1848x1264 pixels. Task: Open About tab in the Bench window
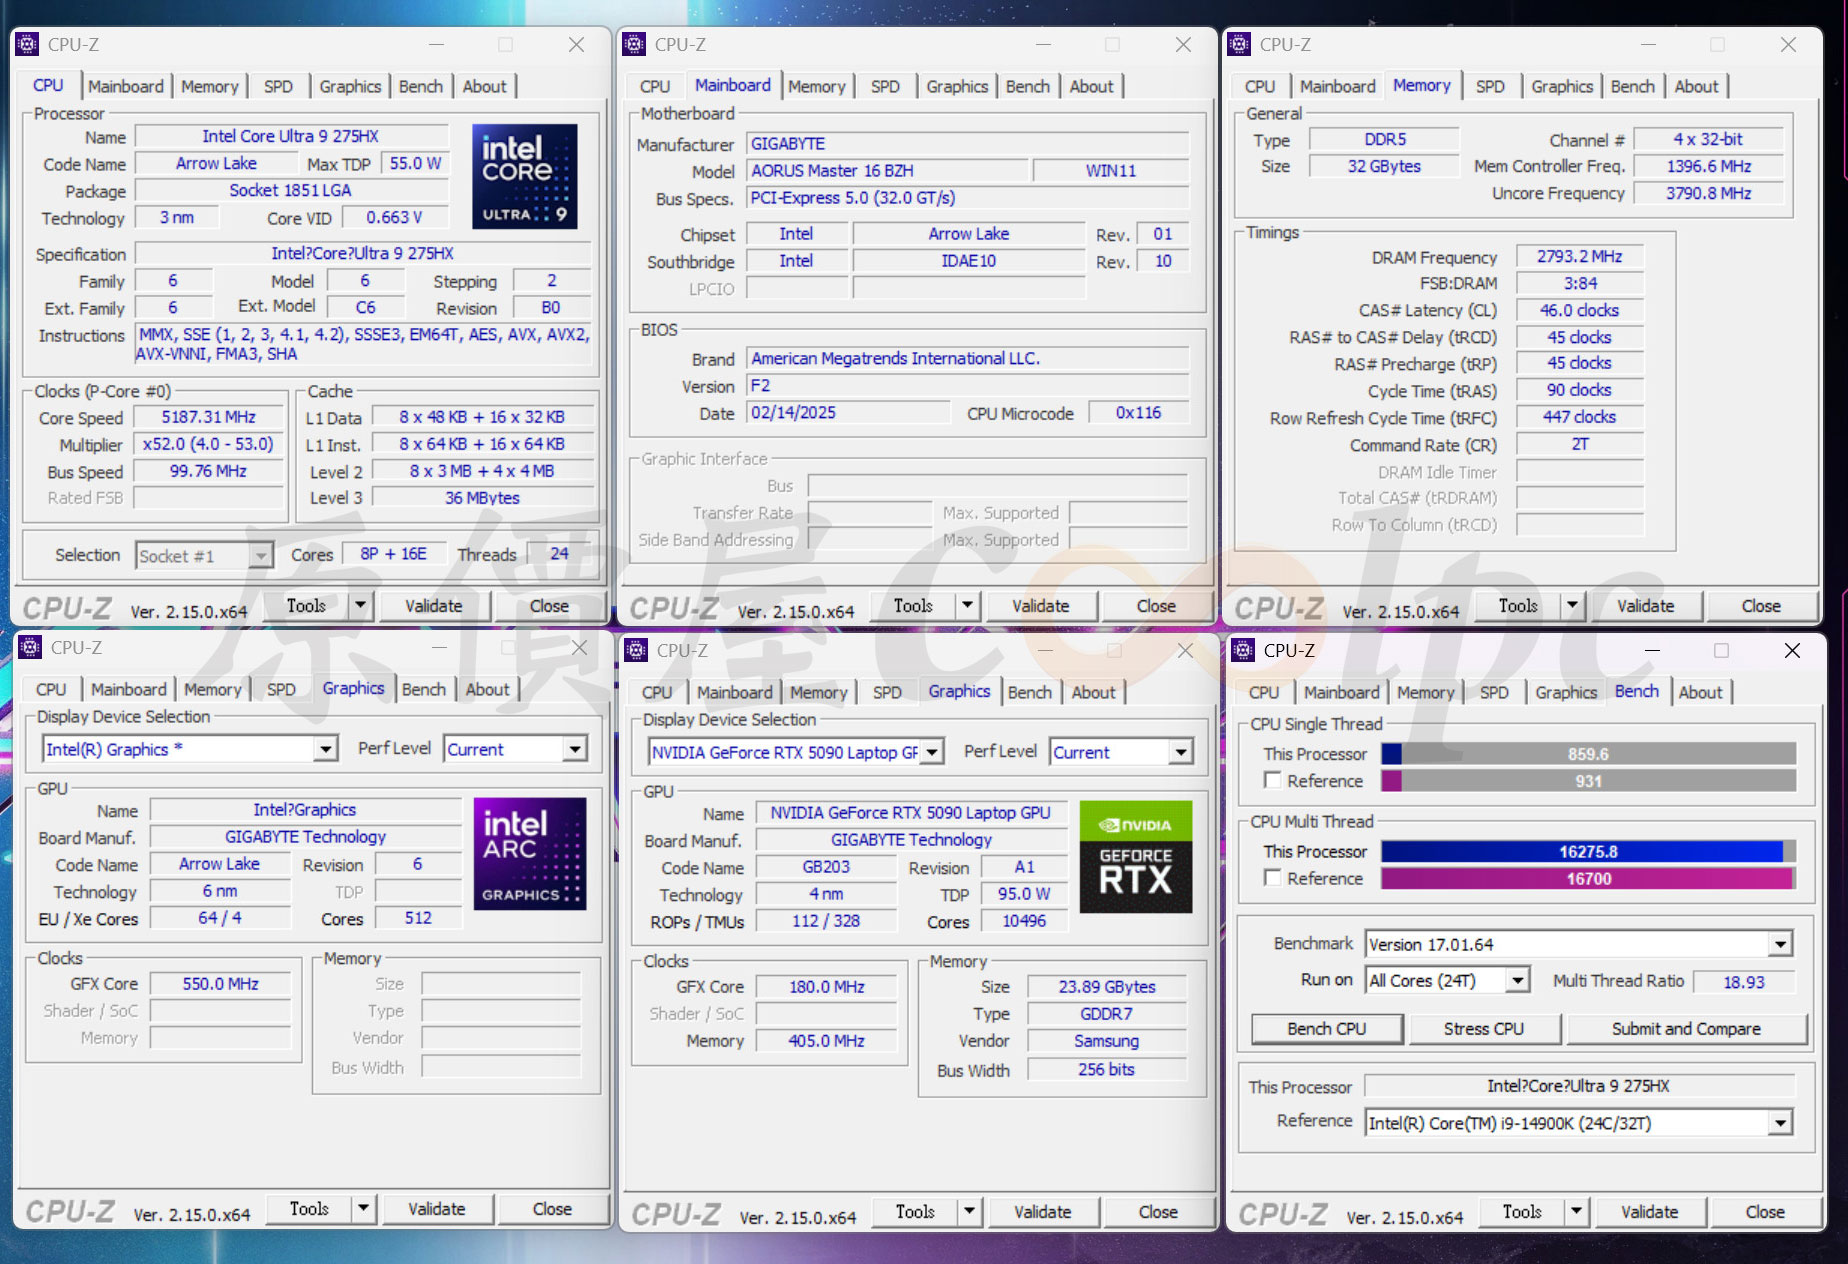pos(1700,692)
